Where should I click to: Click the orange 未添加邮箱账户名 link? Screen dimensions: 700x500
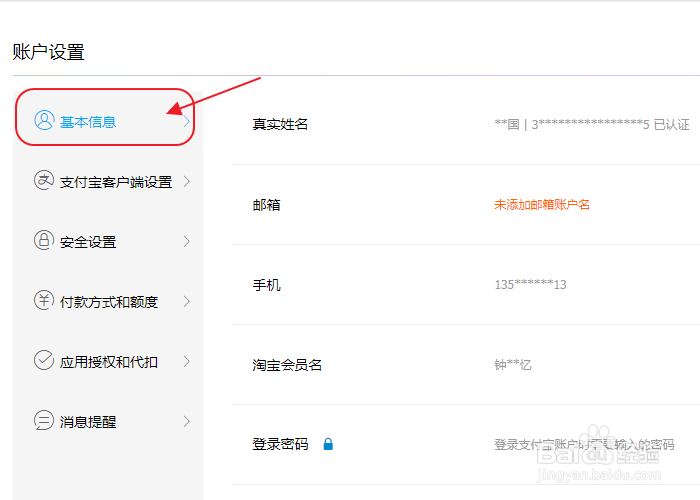click(x=542, y=205)
